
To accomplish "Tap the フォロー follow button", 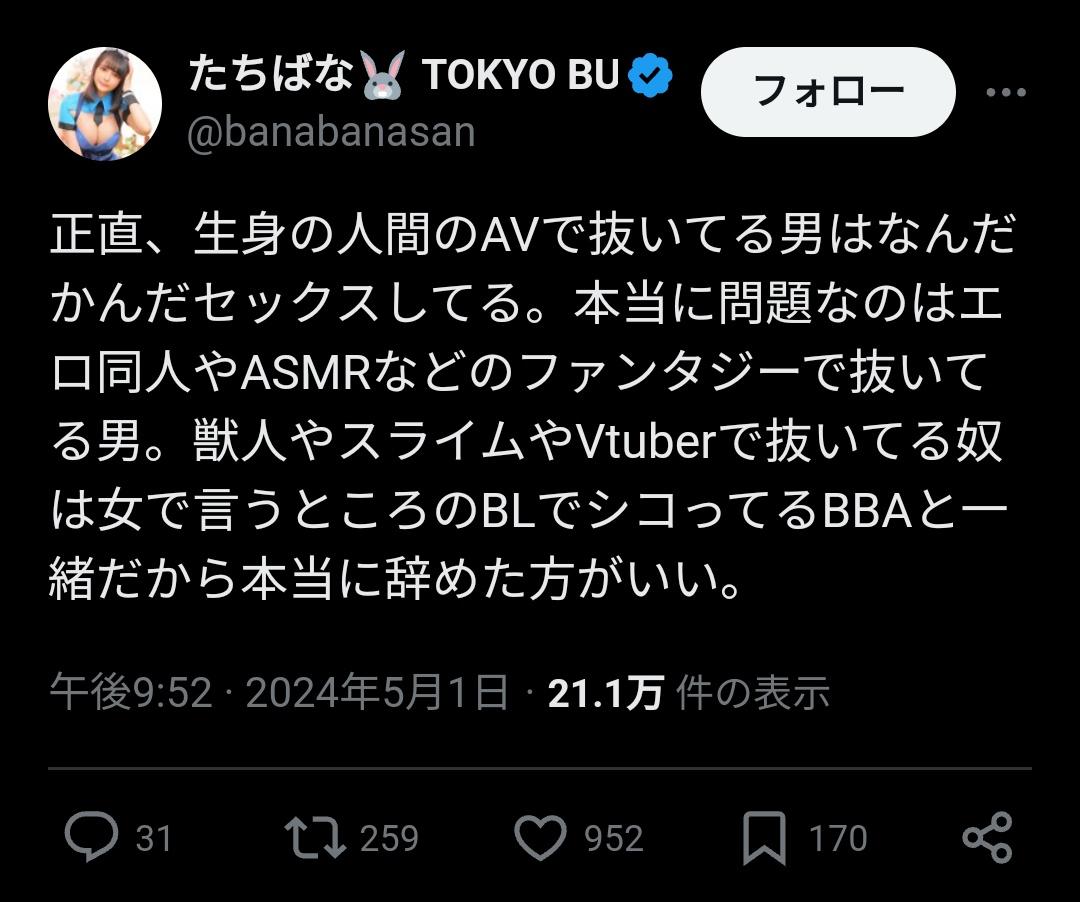I will (828, 92).
